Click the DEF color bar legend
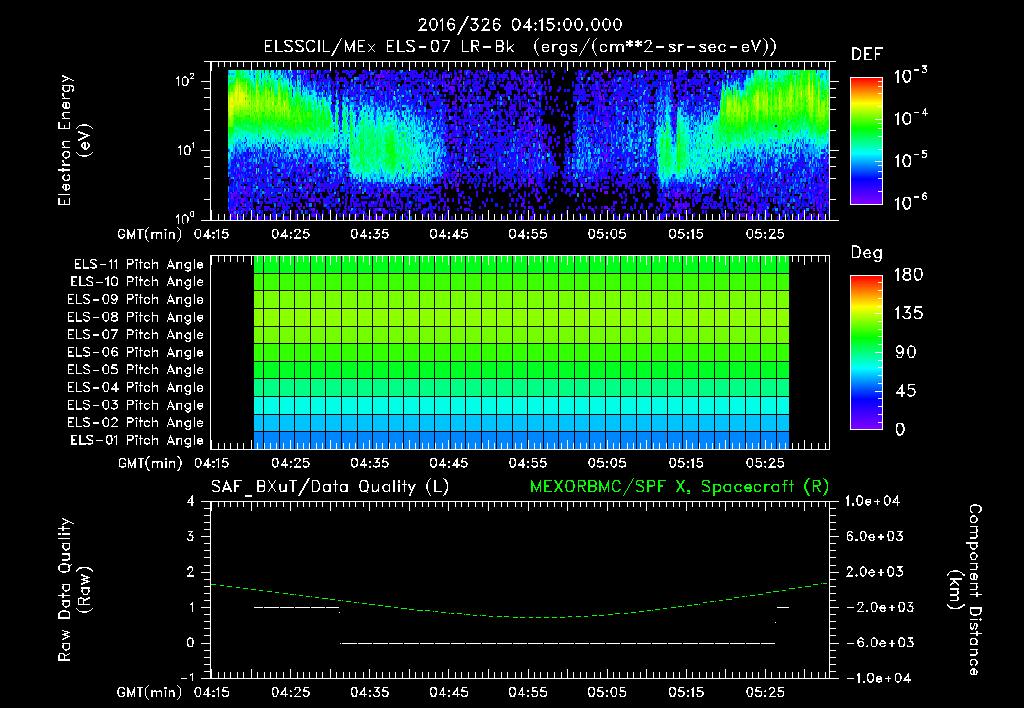 (866, 140)
